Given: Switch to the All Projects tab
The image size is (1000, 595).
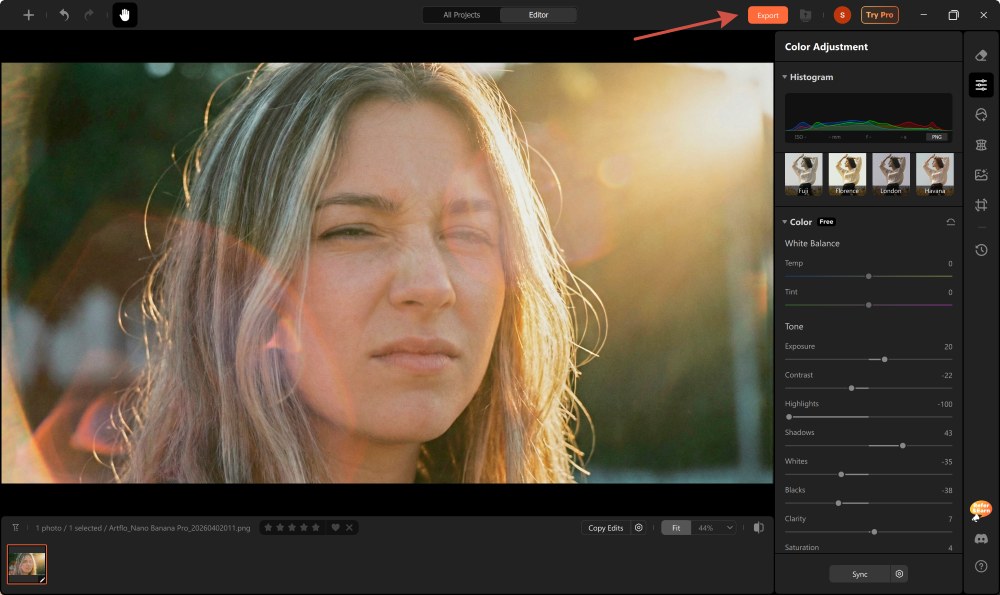Looking at the screenshot, I should (x=460, y=15).
